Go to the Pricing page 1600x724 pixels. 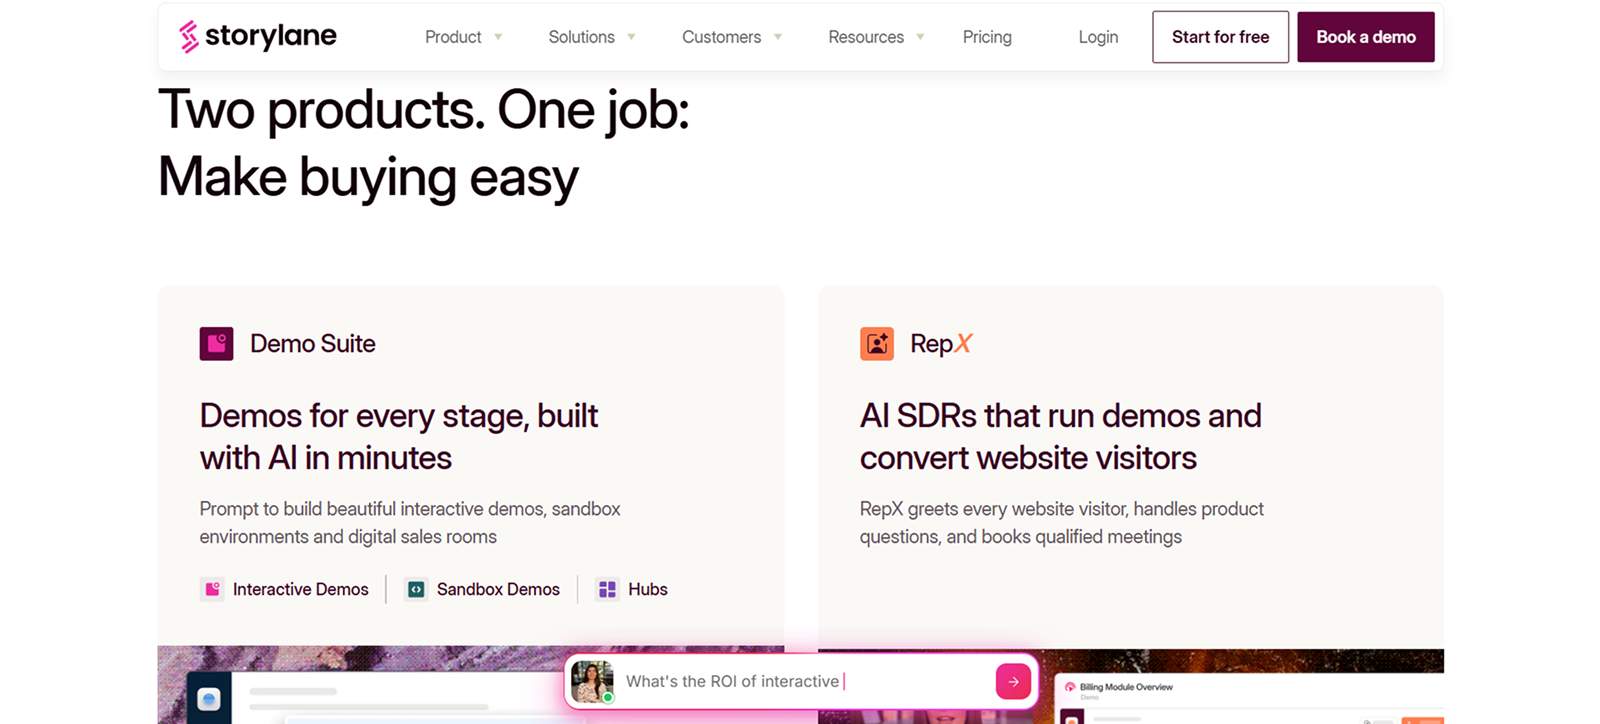click(987, 37)
